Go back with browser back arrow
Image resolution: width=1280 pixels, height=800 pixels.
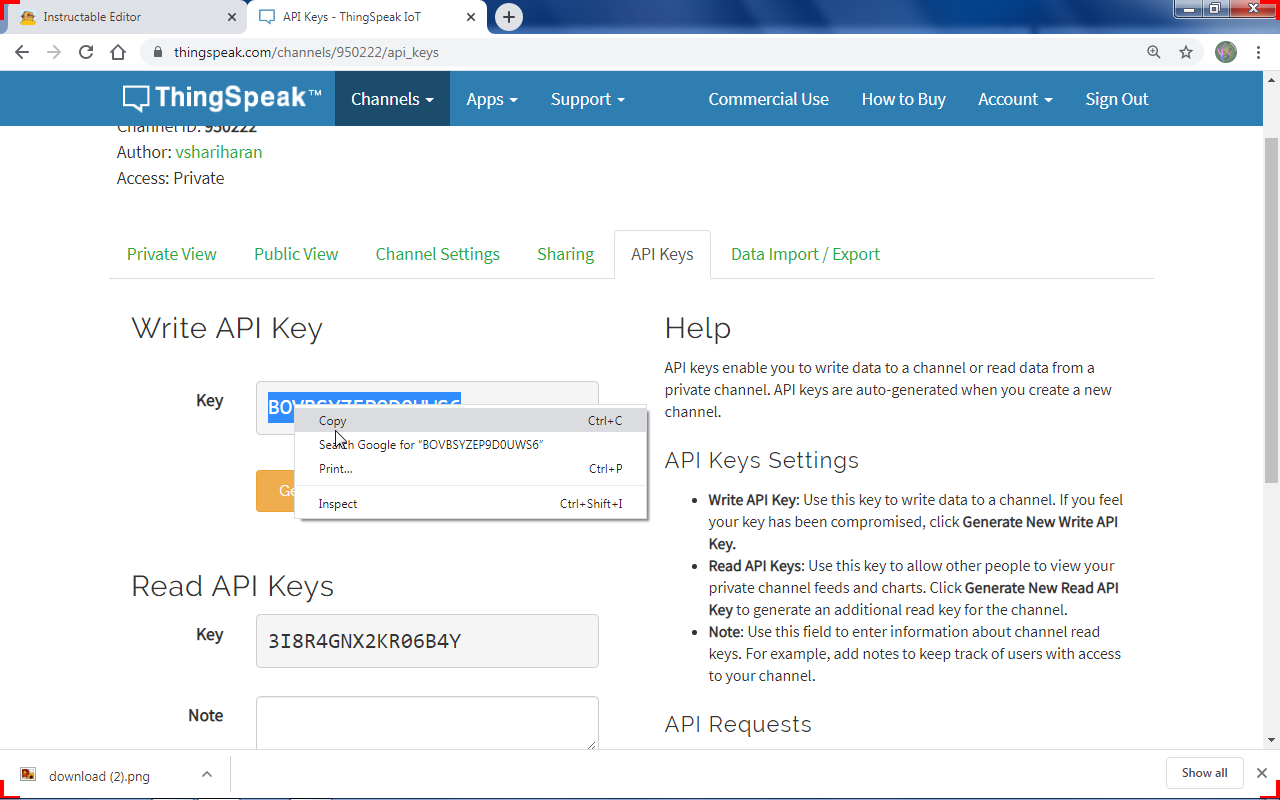click(22, 52)
